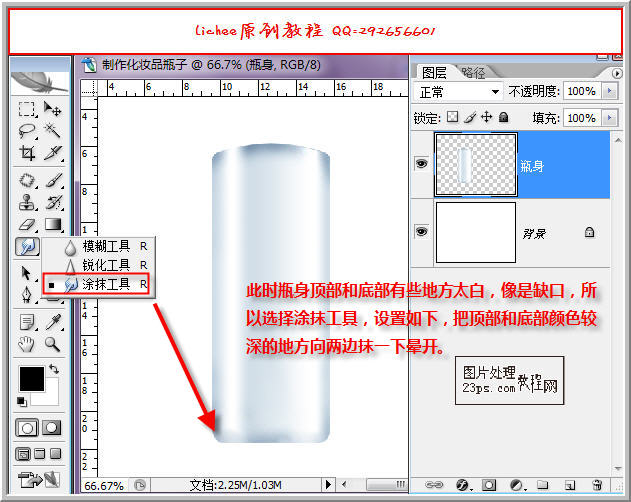Create a new layer

569,485
